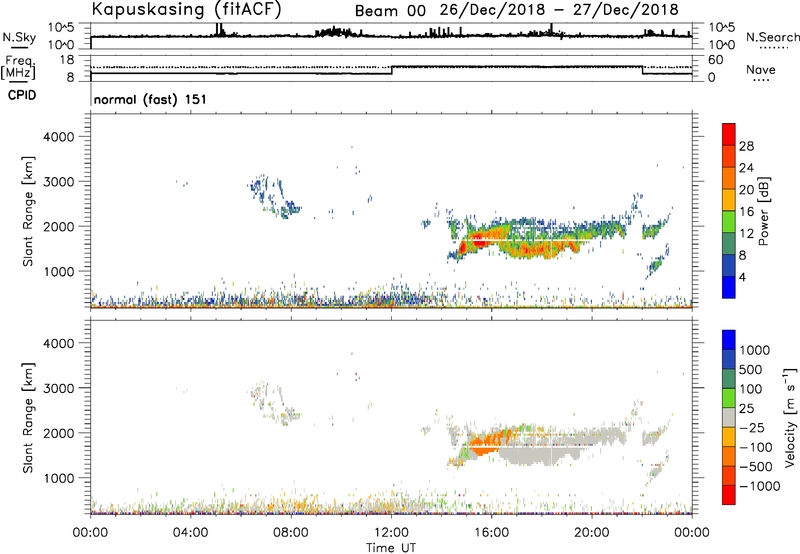Screen dimensions: 800x554
Task: Click the "12" label on Power colorbar
Action: [x=746, y=234]
